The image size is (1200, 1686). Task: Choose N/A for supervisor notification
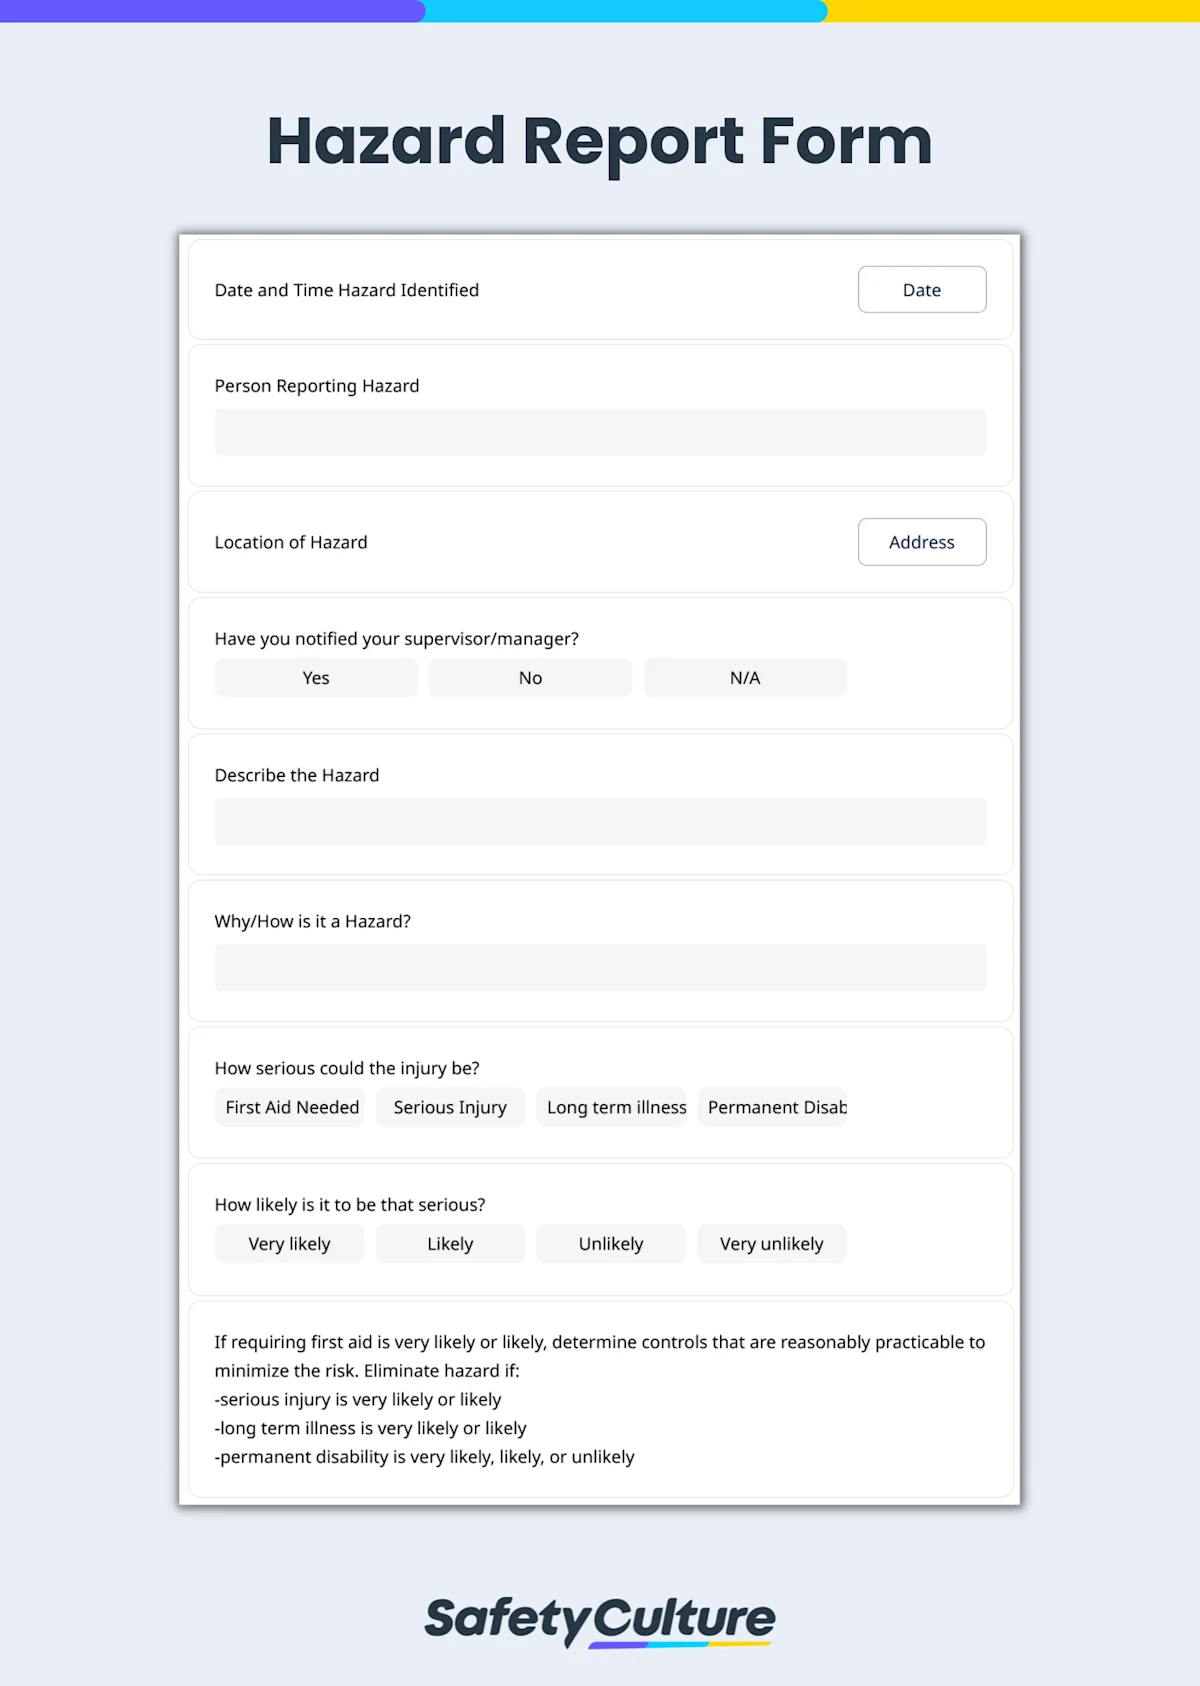[744, 677]
